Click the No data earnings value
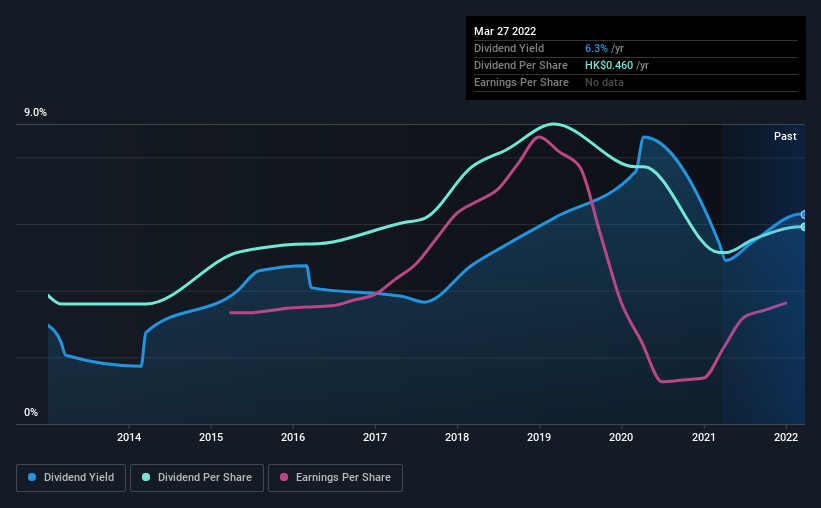 (x=604, y=82)
